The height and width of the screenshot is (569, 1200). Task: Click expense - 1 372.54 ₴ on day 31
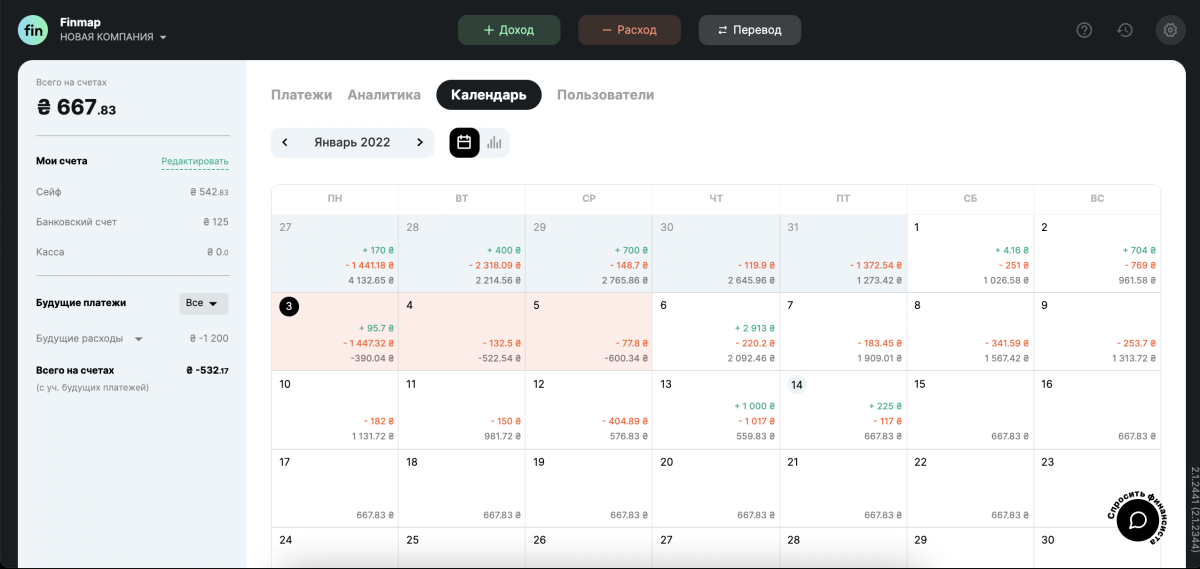click(x=876, y=265)
